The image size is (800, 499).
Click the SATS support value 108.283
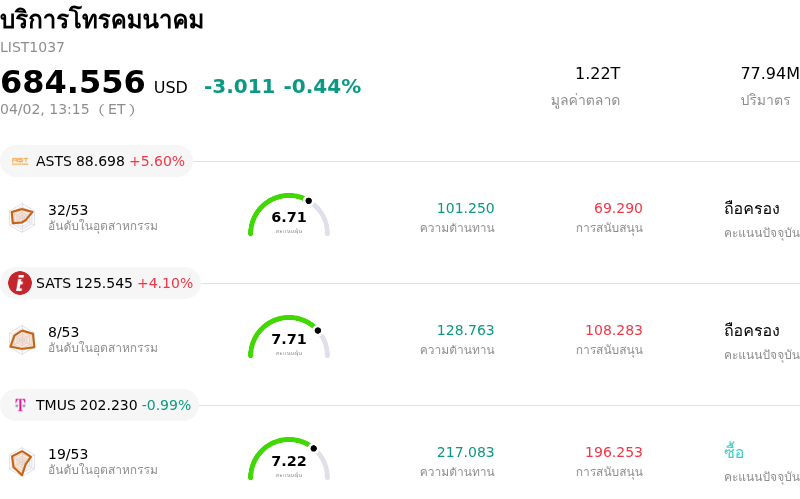(613, 330)
